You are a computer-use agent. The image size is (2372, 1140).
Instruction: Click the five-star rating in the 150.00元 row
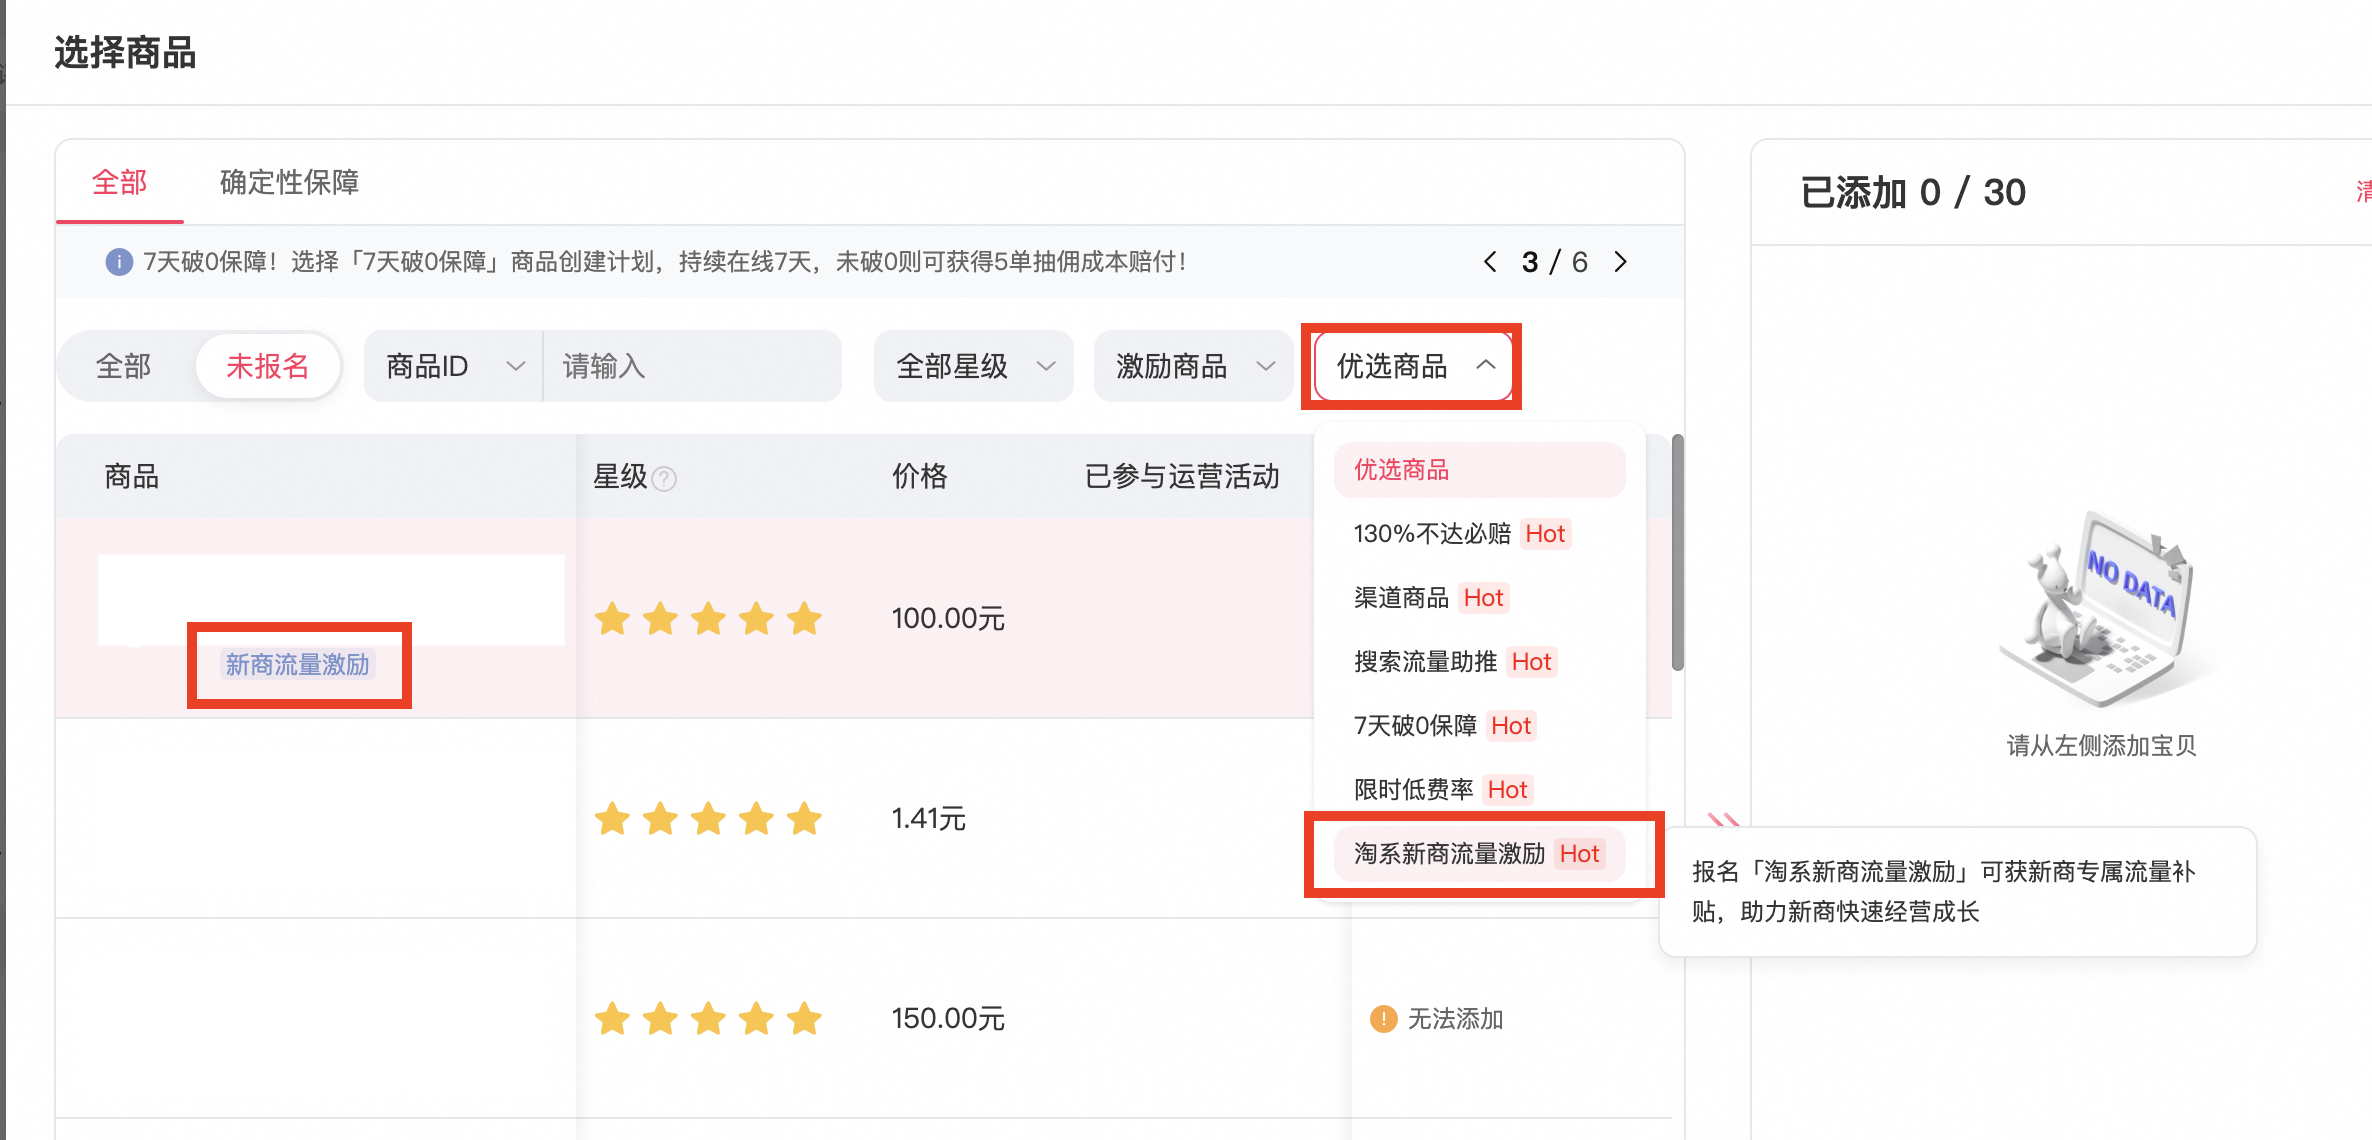(x=708, y=1019)
